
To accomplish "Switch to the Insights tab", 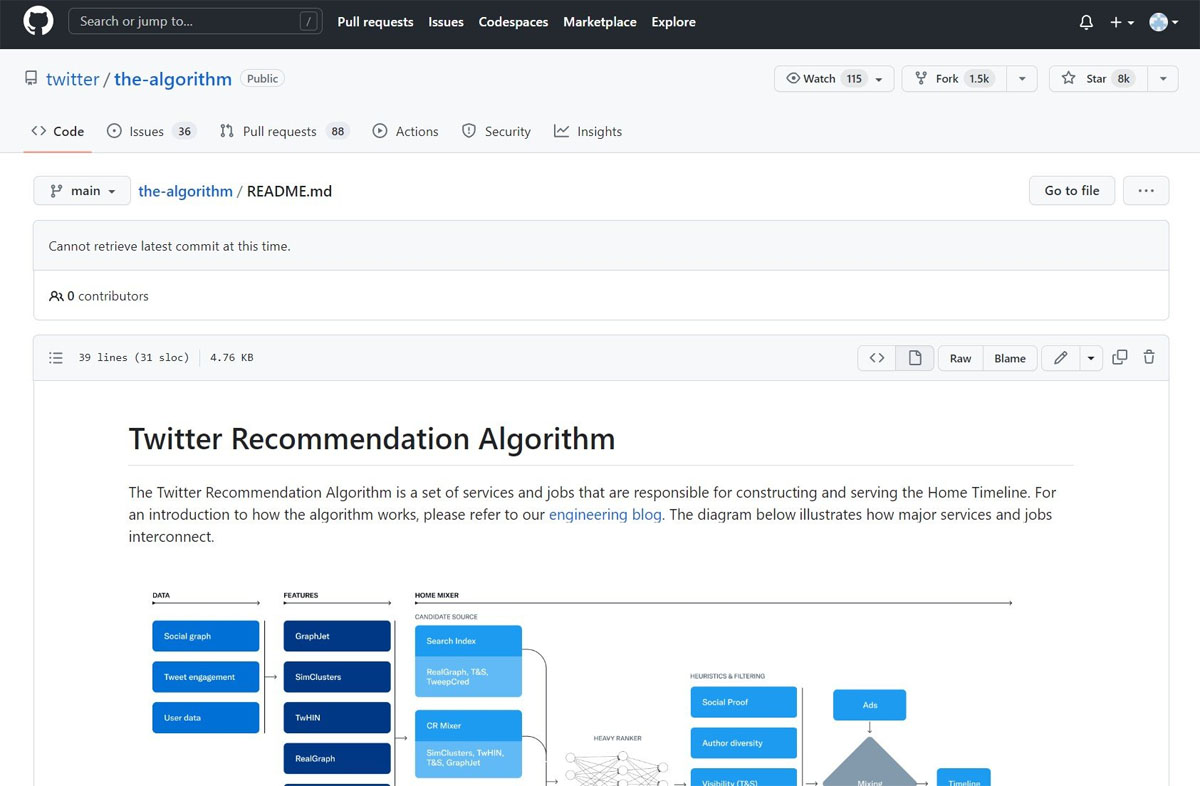I will pyautogui.click(x=588, y=131).
